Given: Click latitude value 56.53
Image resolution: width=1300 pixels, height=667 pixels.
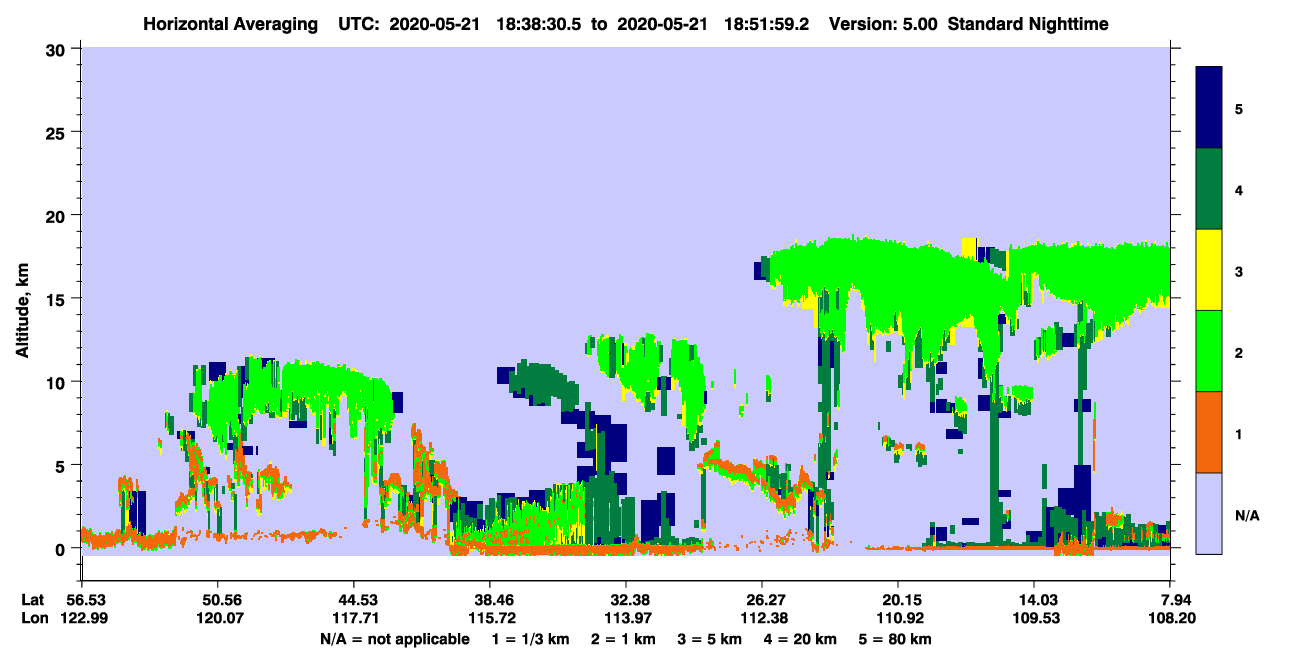Looking at the screenshot, I should tap(82, 599).
